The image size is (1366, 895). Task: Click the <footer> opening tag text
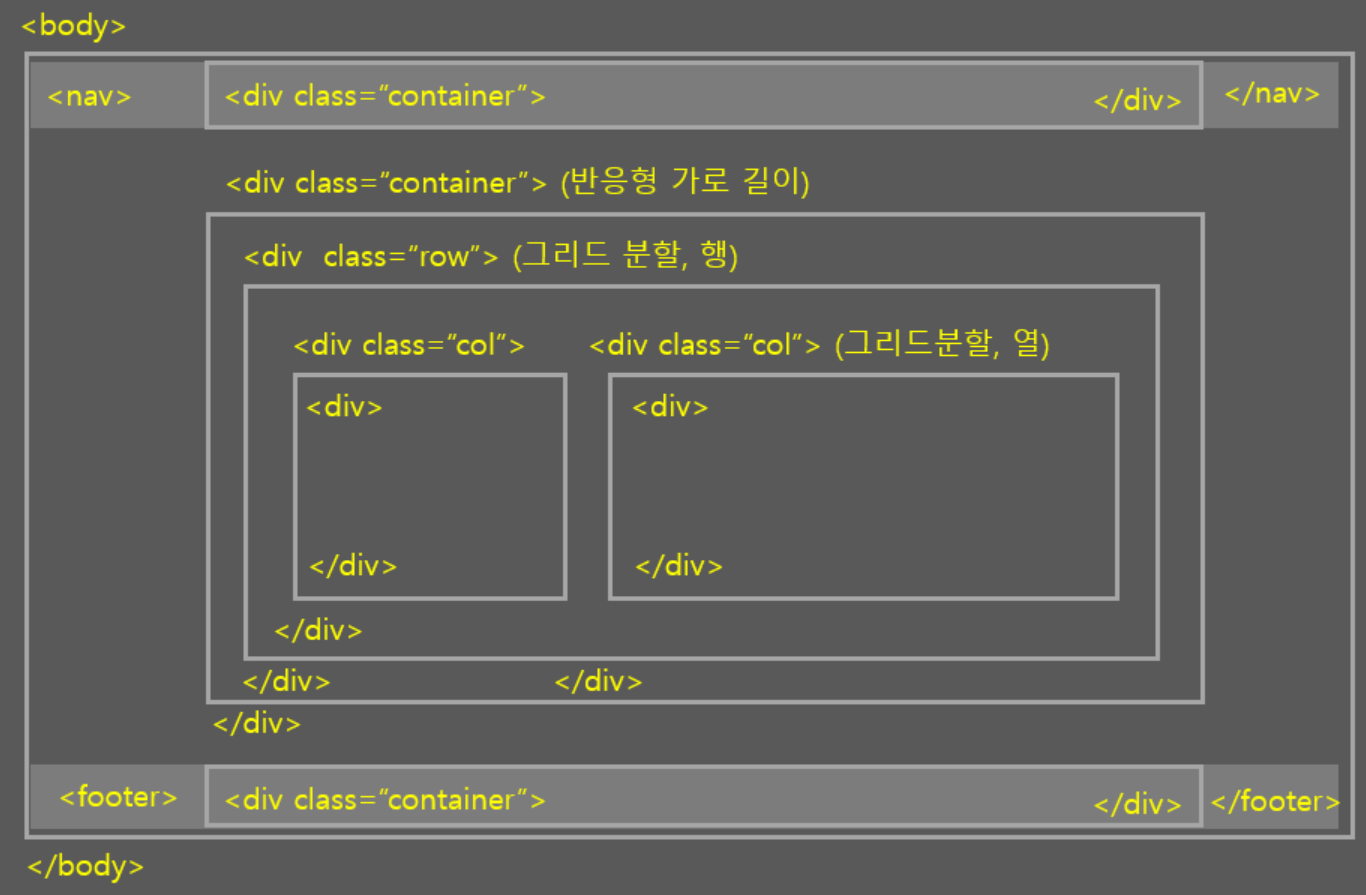tap(118, 797)
